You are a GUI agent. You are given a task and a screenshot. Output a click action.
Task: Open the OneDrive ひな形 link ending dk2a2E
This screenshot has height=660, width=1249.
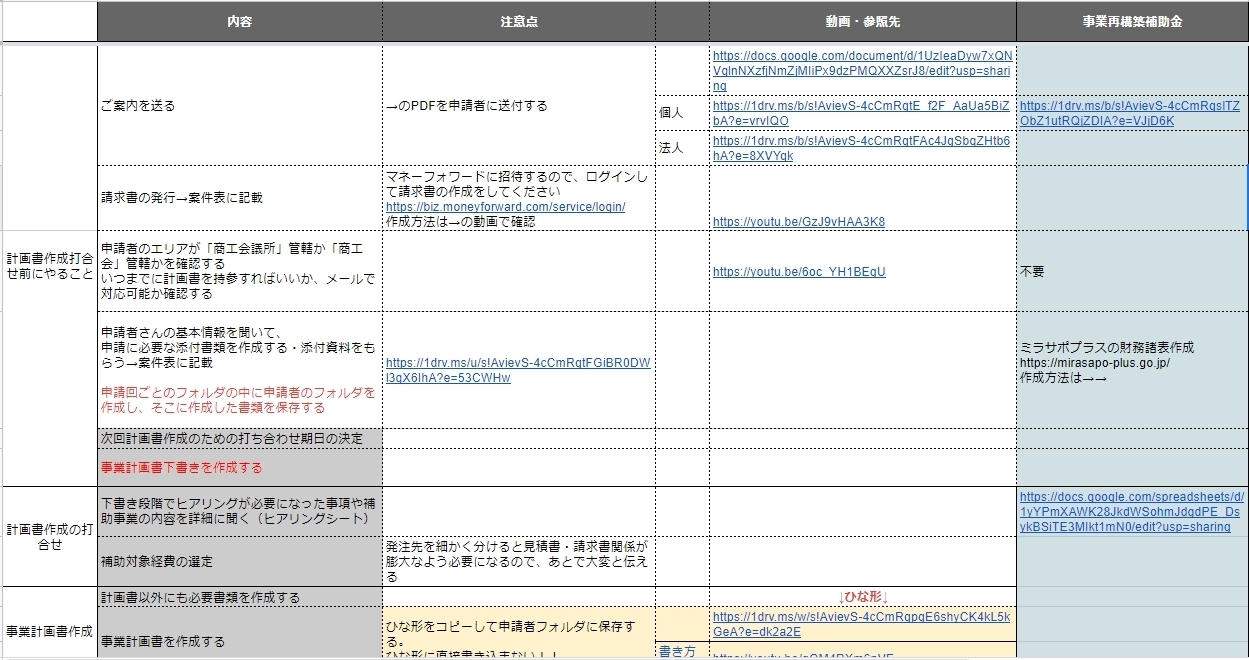click(862, 624)
